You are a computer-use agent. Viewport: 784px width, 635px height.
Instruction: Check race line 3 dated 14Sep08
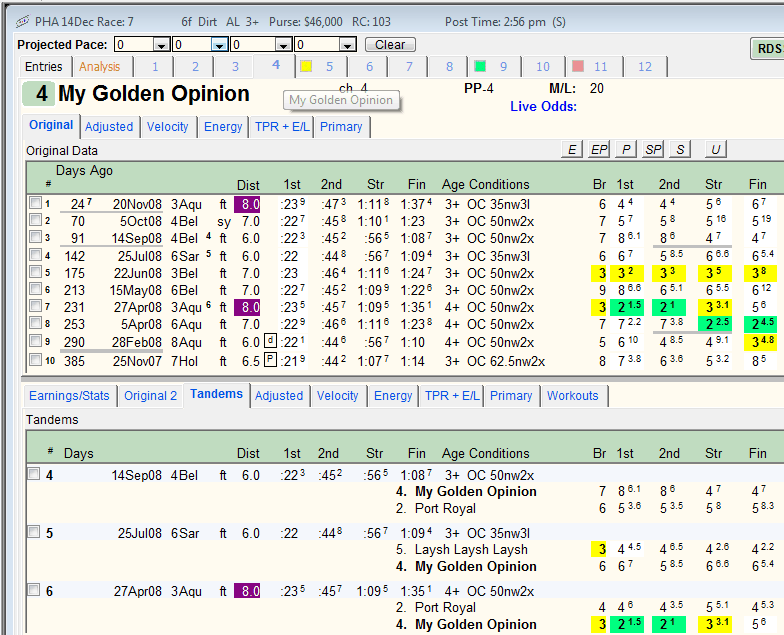tap(36, 236)
